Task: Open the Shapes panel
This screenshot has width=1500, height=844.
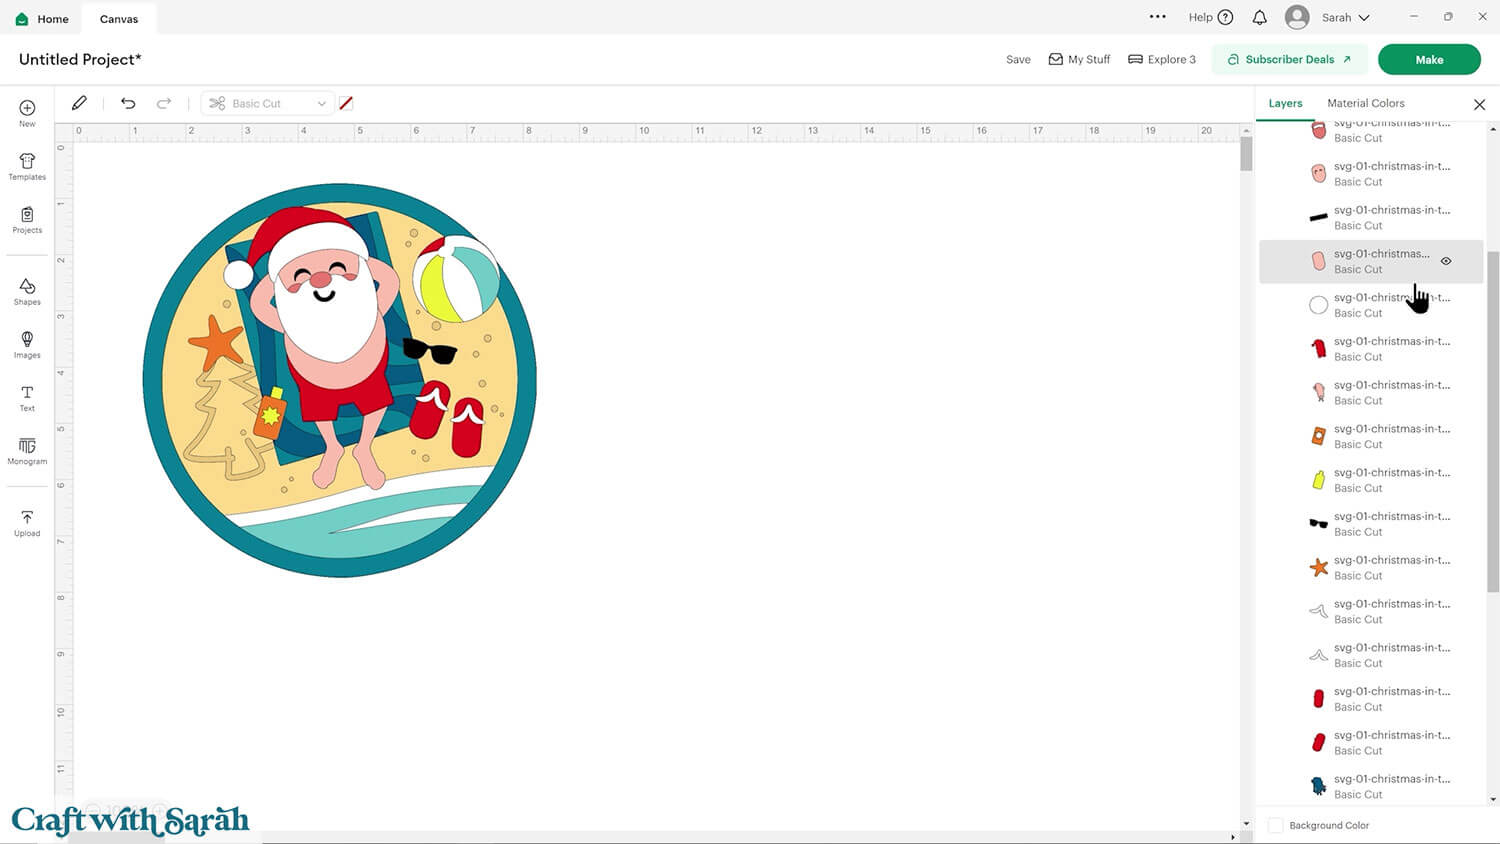Action: (26, 291)
